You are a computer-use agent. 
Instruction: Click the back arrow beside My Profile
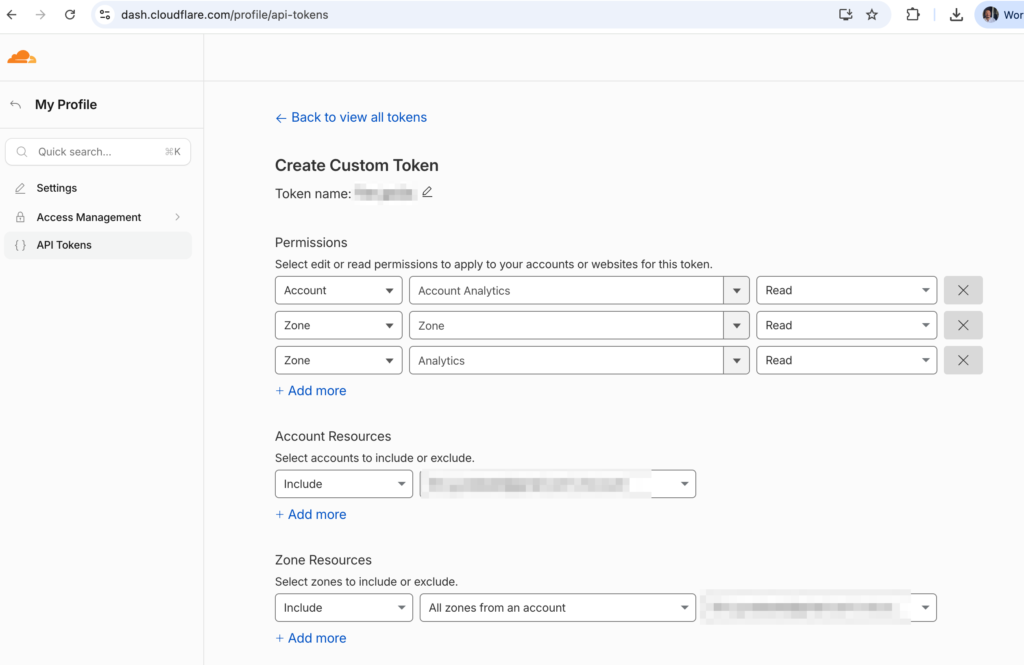pos(16,105)
